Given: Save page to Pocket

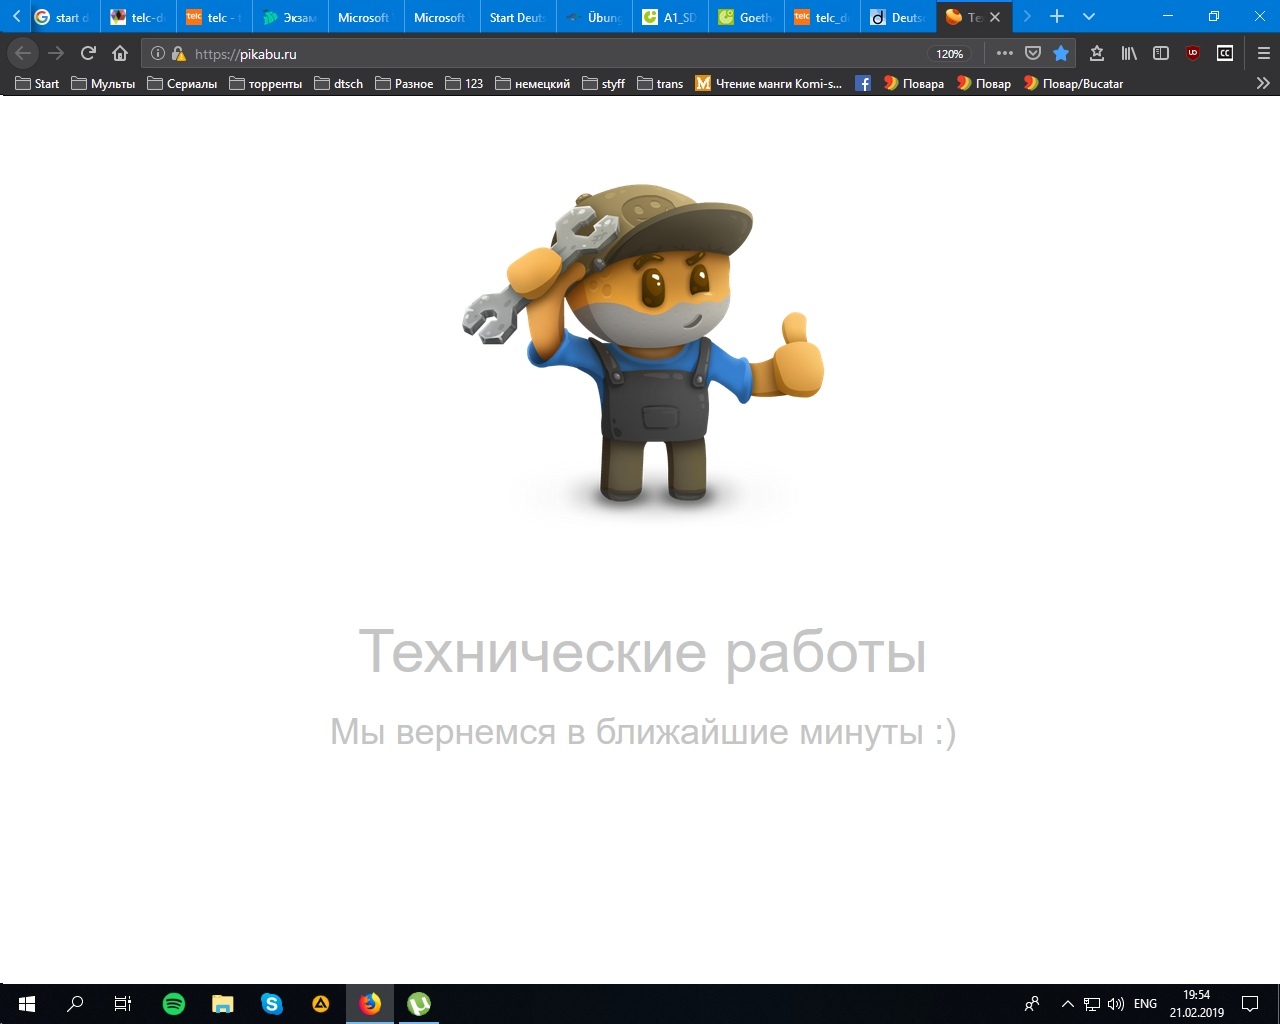Looking at the screenshot, I should (1033, 53).
